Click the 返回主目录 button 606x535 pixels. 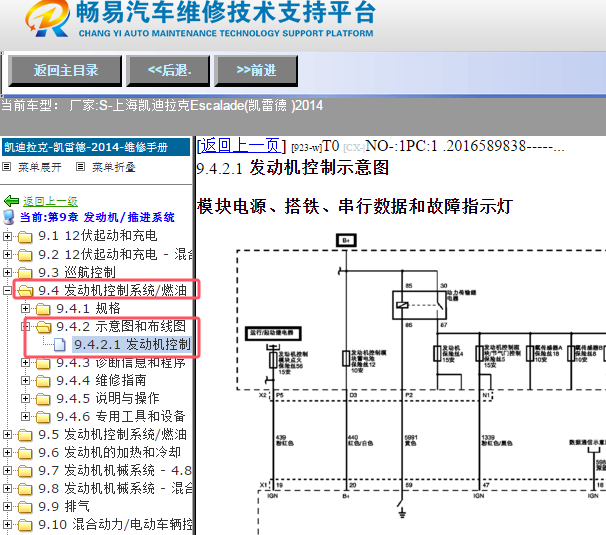(65, 71)
